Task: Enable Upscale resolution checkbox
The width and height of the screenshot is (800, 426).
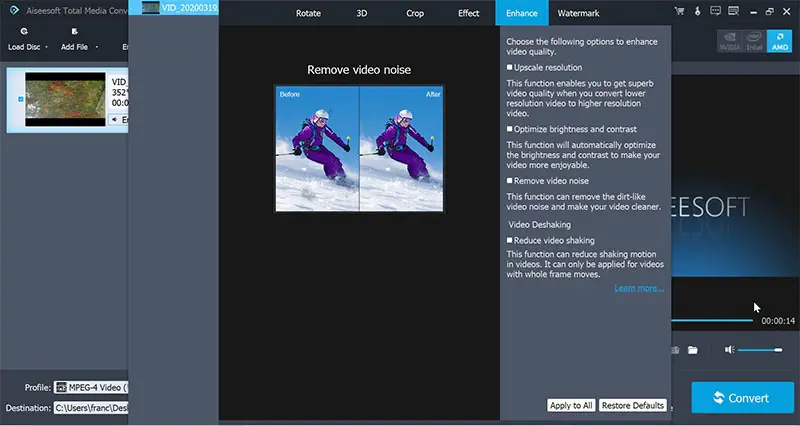Action: click(509, 67)
